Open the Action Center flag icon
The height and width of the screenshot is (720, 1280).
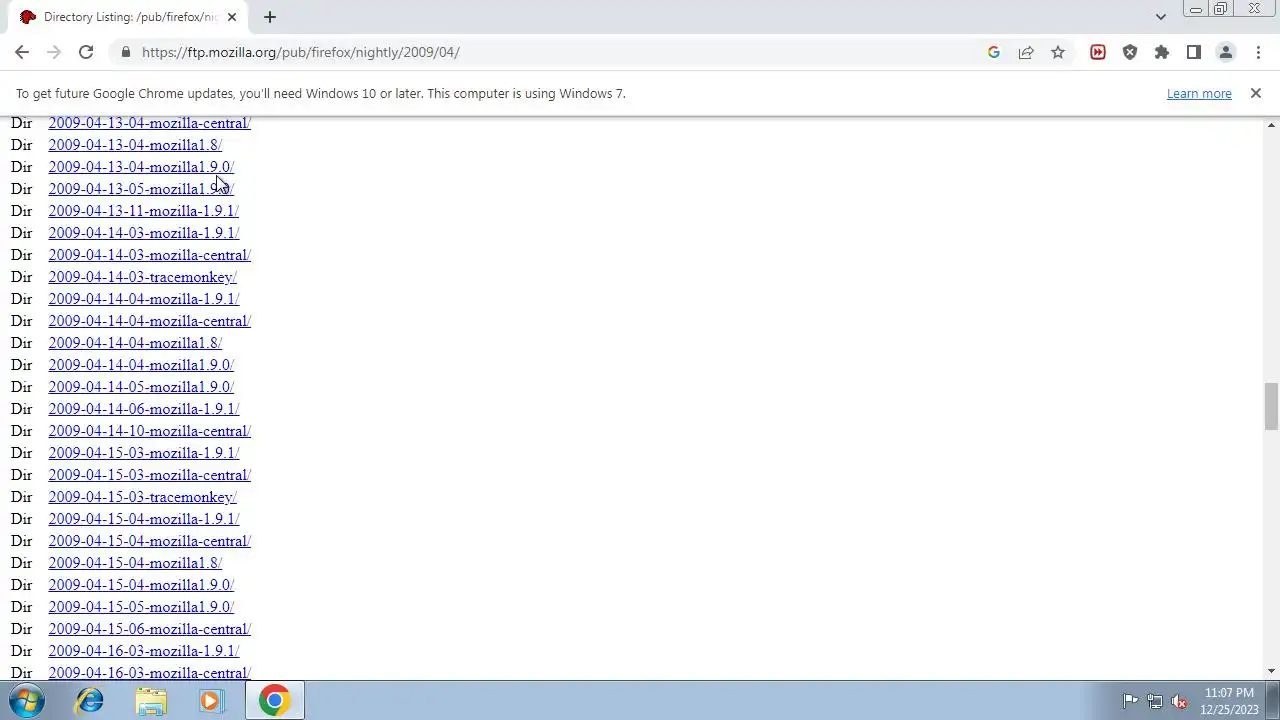coord(1130,701)
